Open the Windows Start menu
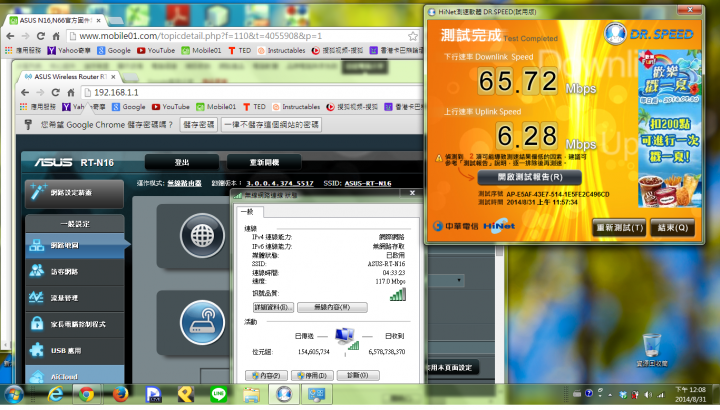This screenshot has width=720, height=410. (14, 395)
